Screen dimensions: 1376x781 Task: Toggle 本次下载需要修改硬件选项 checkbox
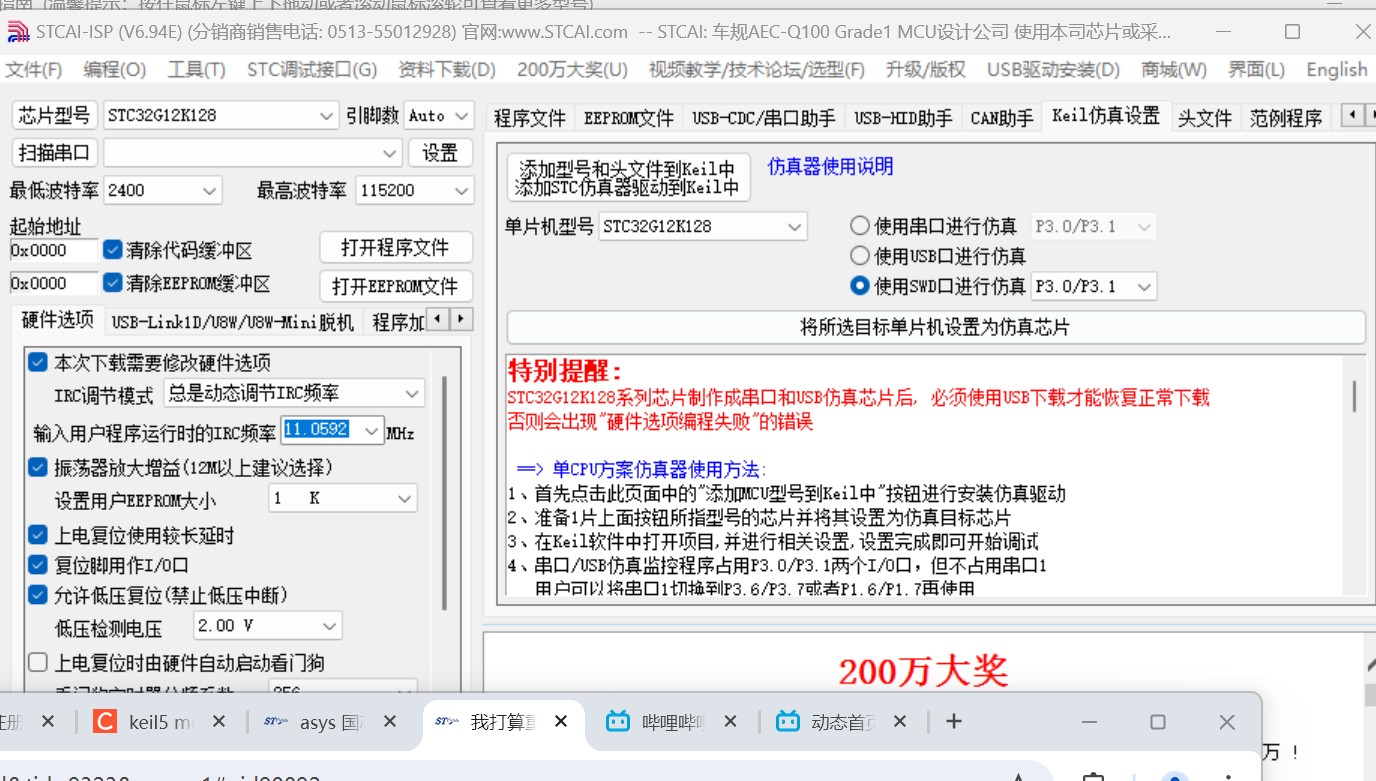tap(38, 362)
